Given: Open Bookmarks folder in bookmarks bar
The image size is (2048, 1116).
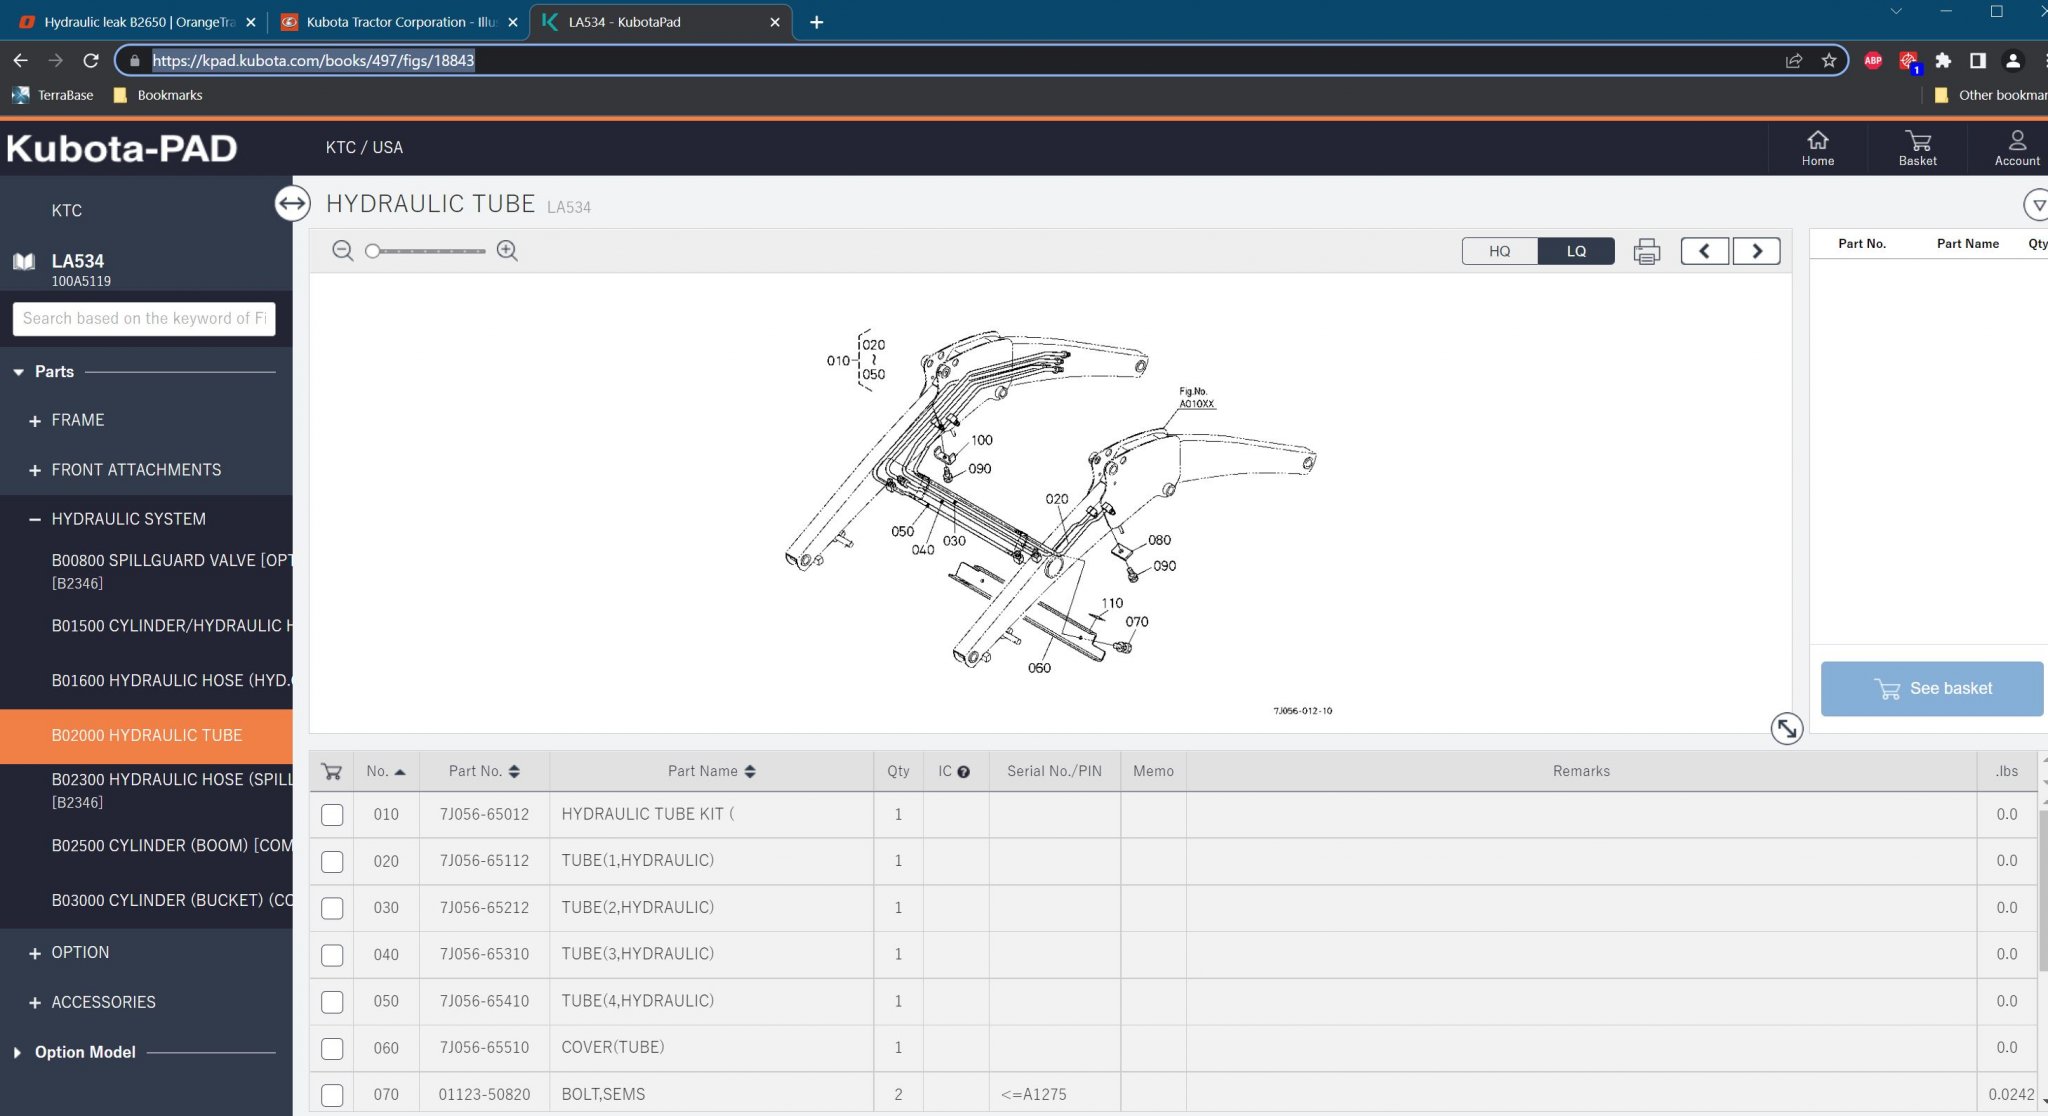Looking at the screenshot, I should point(158,95).
